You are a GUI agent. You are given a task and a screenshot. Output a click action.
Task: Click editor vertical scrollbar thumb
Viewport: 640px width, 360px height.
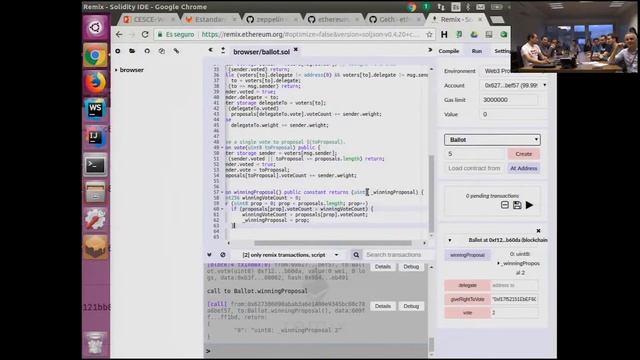pyautogui.click(x=431, y=193)
